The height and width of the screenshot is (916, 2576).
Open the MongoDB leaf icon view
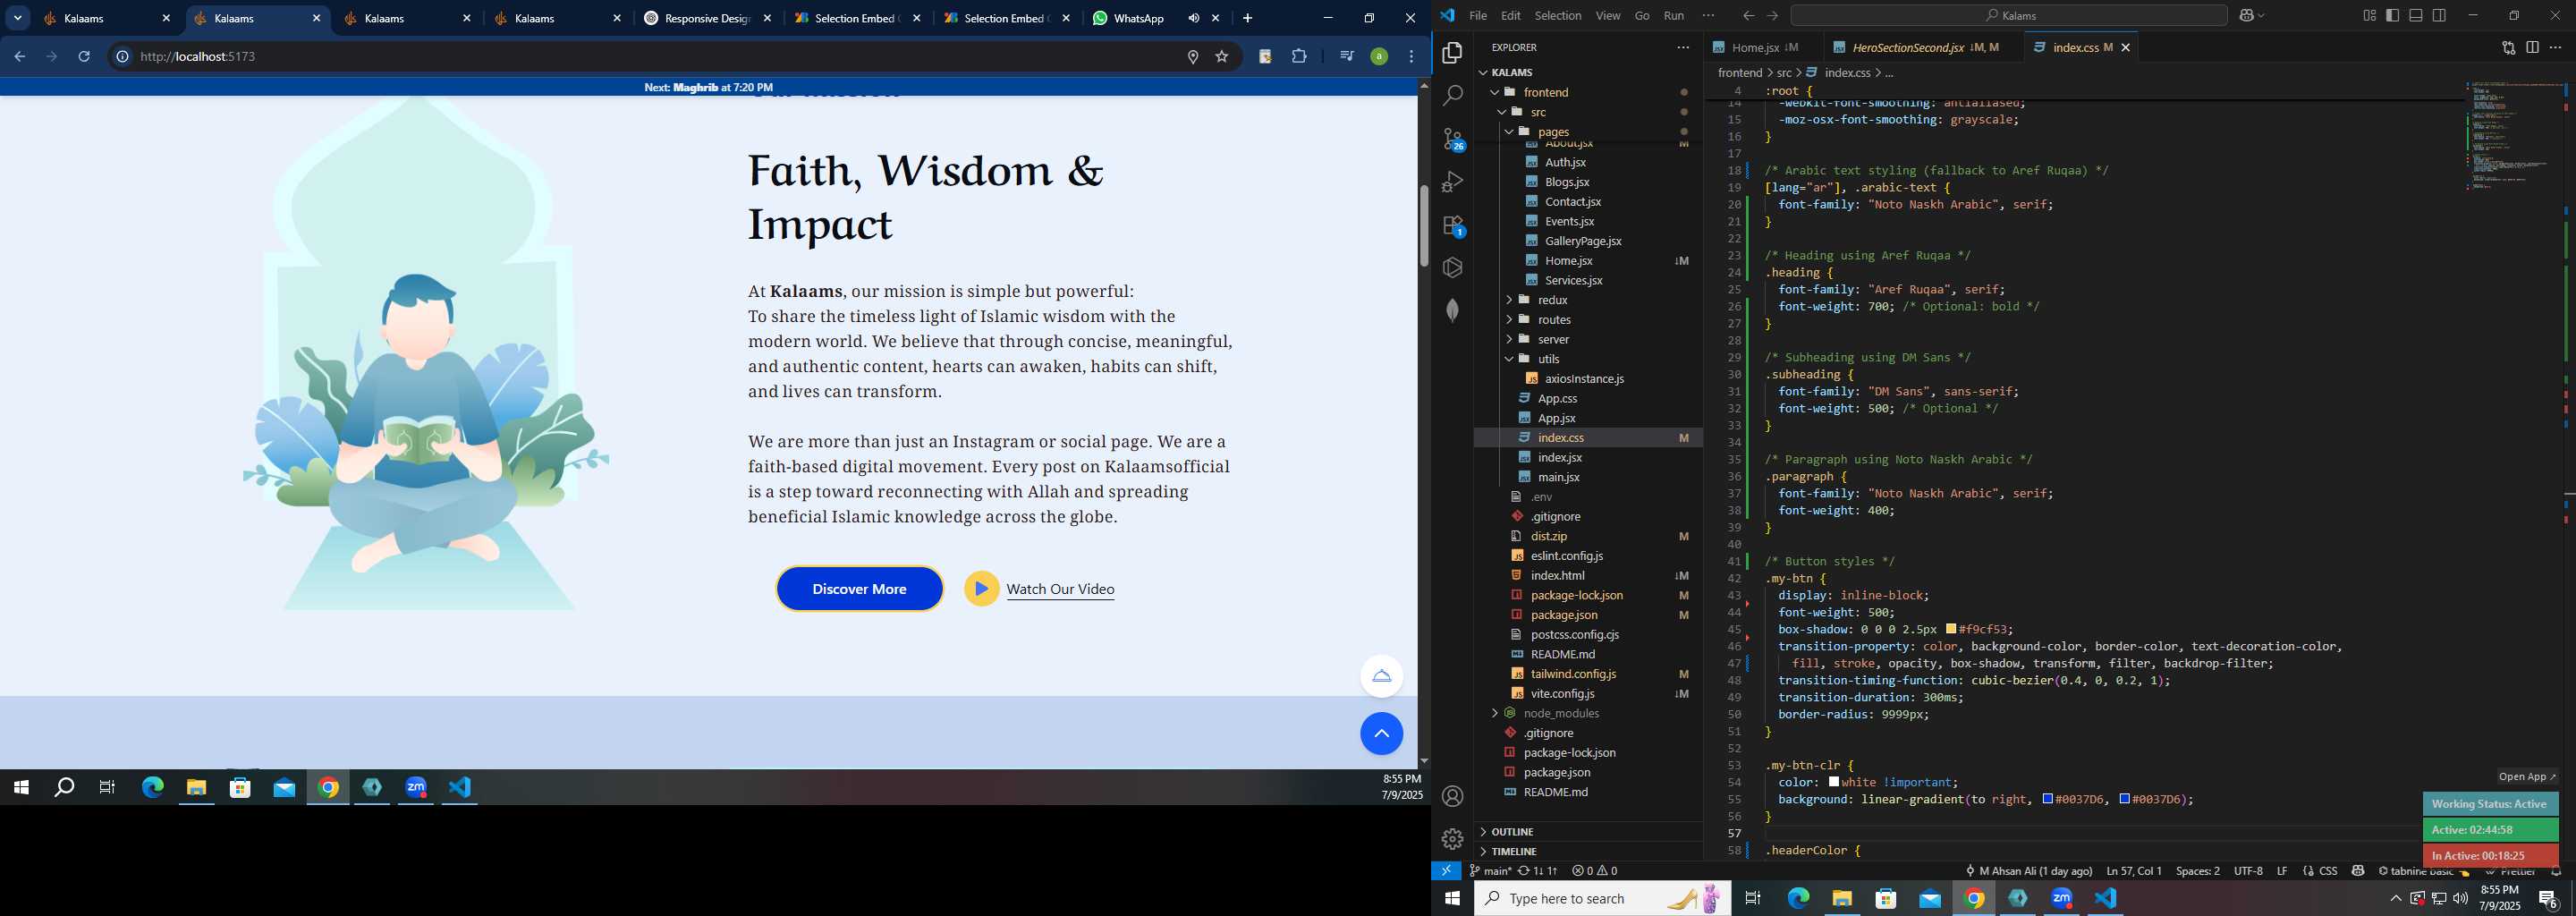pos(1453,310)
